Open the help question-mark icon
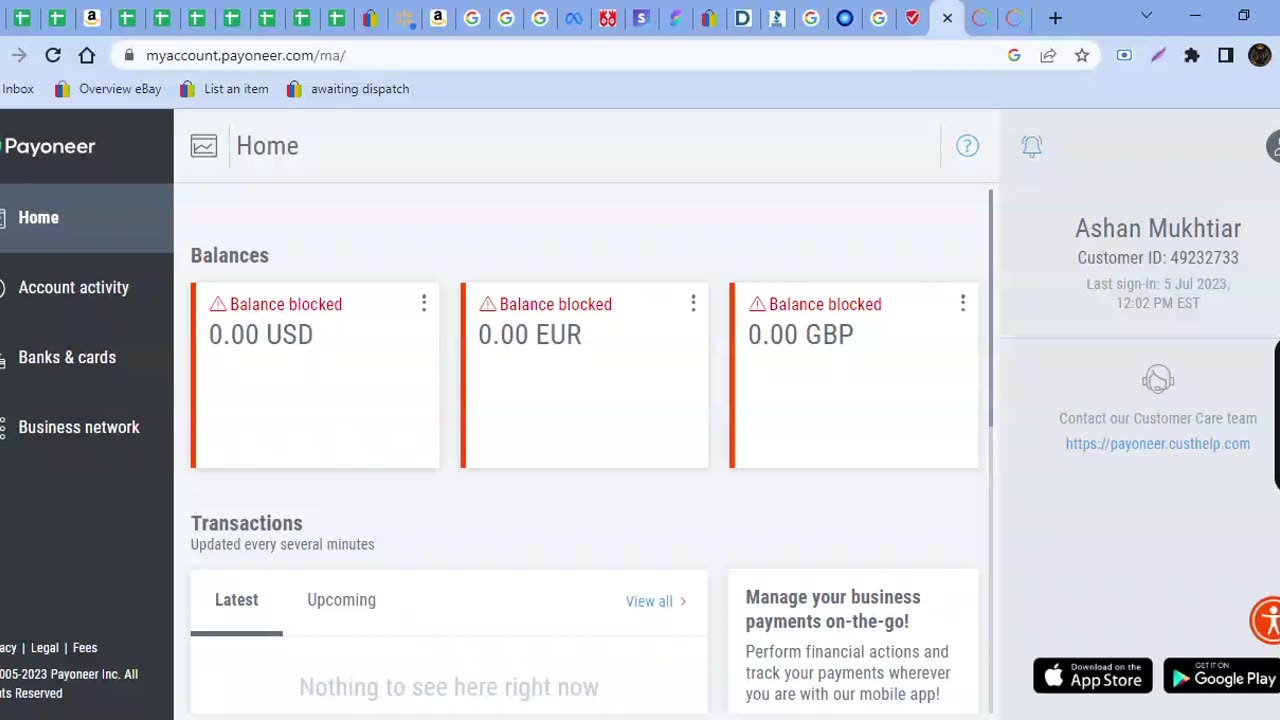The width and height of the screenshot is (1280, 720). [967, 146]
